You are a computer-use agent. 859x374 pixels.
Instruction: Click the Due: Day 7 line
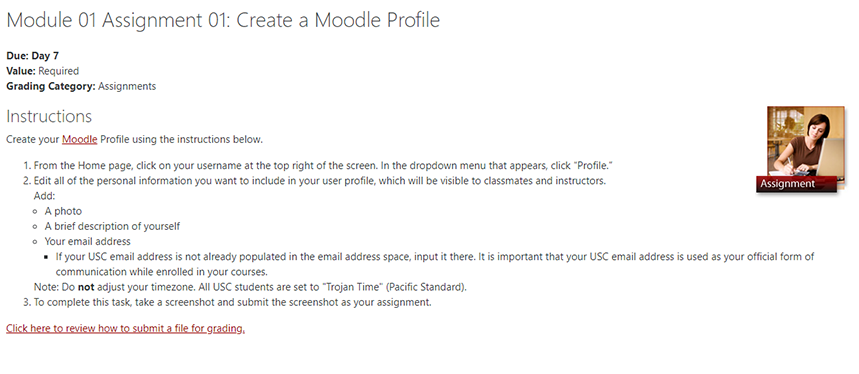point(32,55)
